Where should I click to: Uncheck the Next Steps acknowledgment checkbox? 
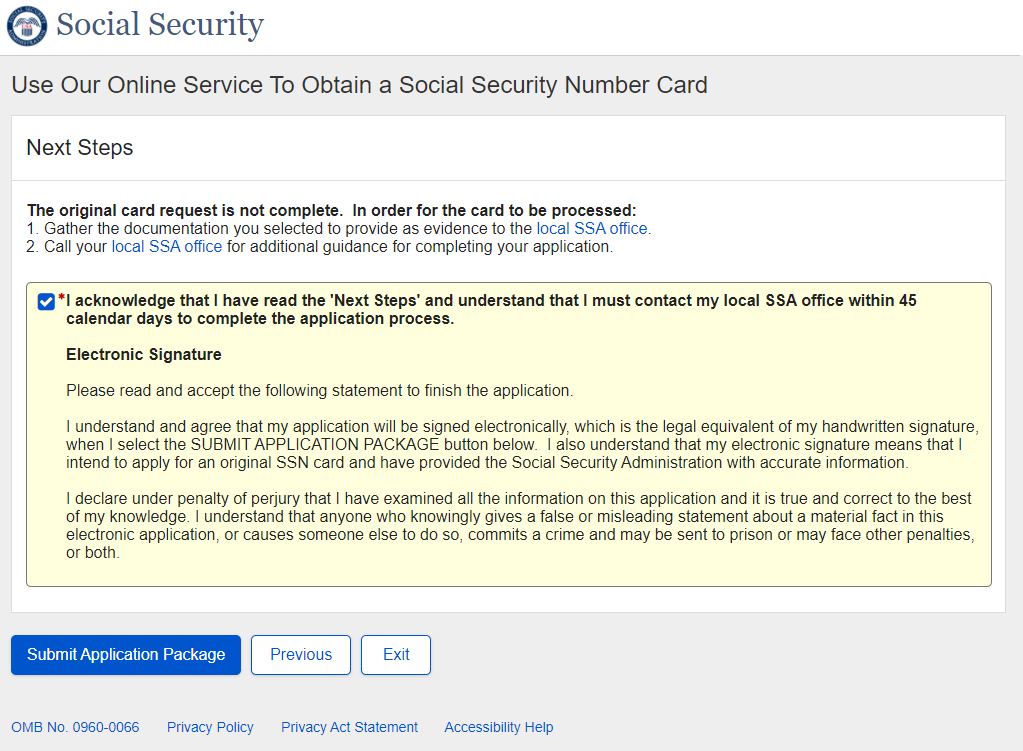pos(45,302)
